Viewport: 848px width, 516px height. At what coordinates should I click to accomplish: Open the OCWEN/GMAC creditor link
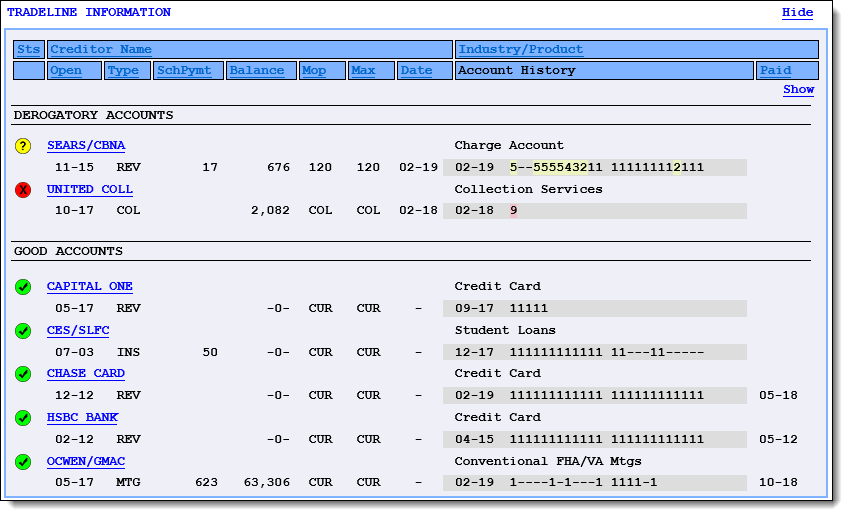tap(86, 461)
